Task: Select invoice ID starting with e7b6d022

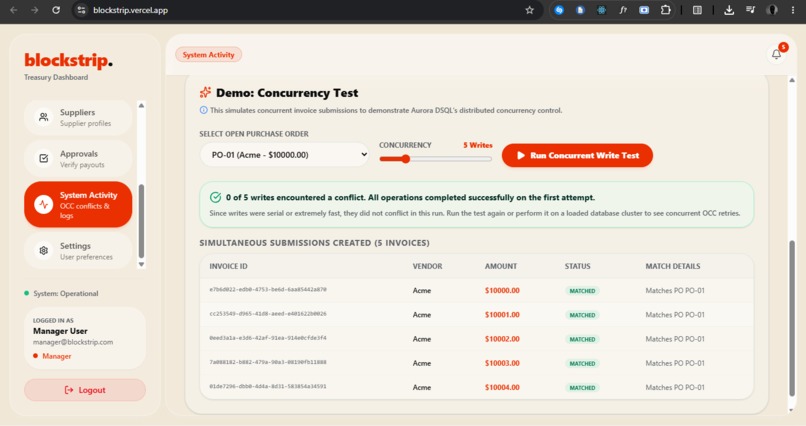Action: coord(268,290)
